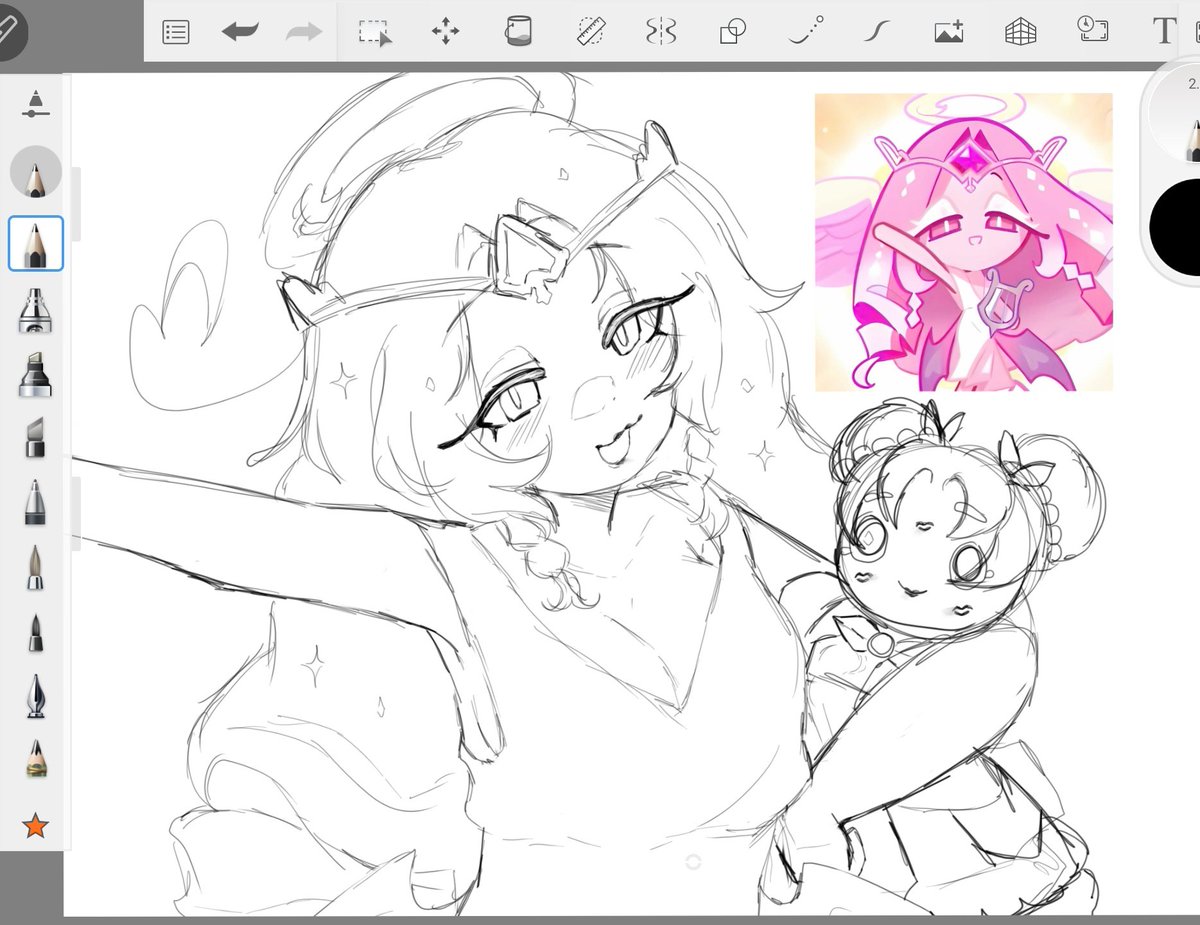Open the Ruler guide tool

(x=590, y=32)
